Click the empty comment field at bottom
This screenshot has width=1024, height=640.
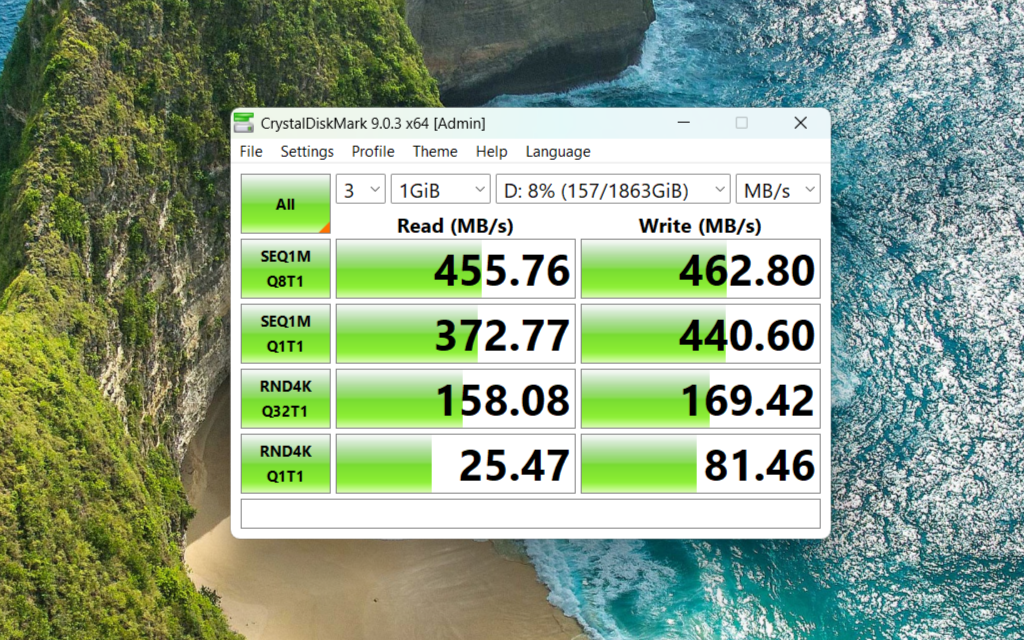(530, 513)
